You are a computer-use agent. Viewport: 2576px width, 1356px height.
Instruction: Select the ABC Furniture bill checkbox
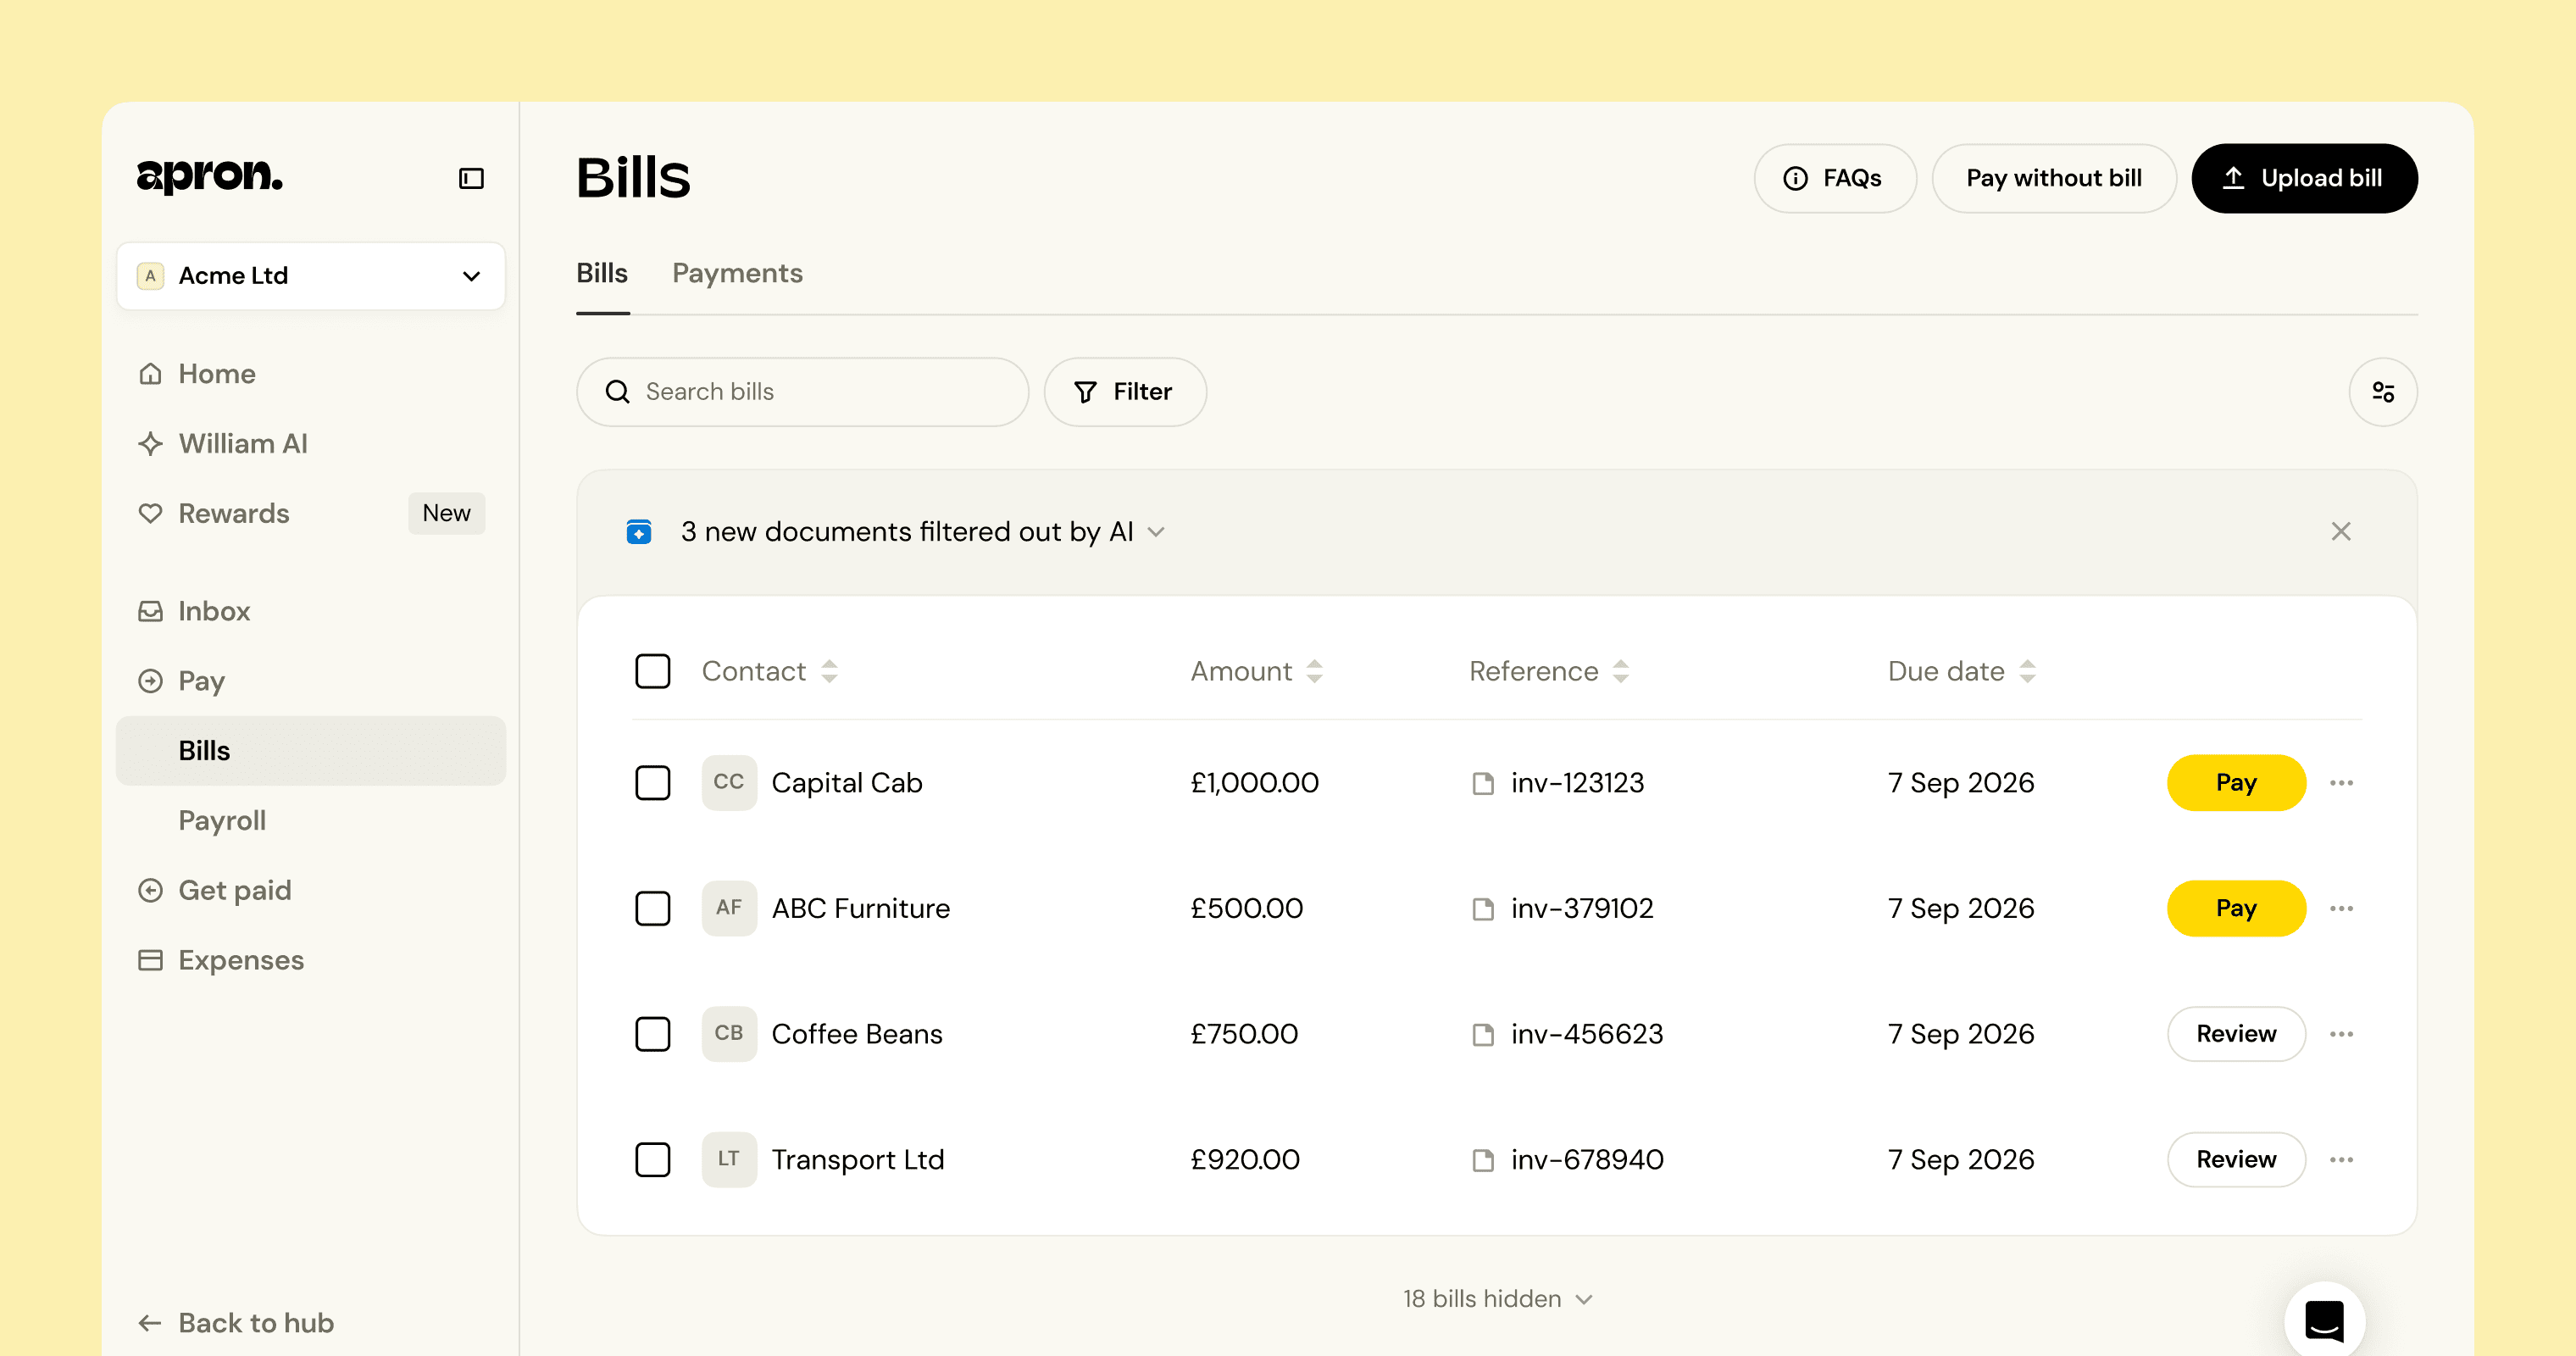coord(653,909)
